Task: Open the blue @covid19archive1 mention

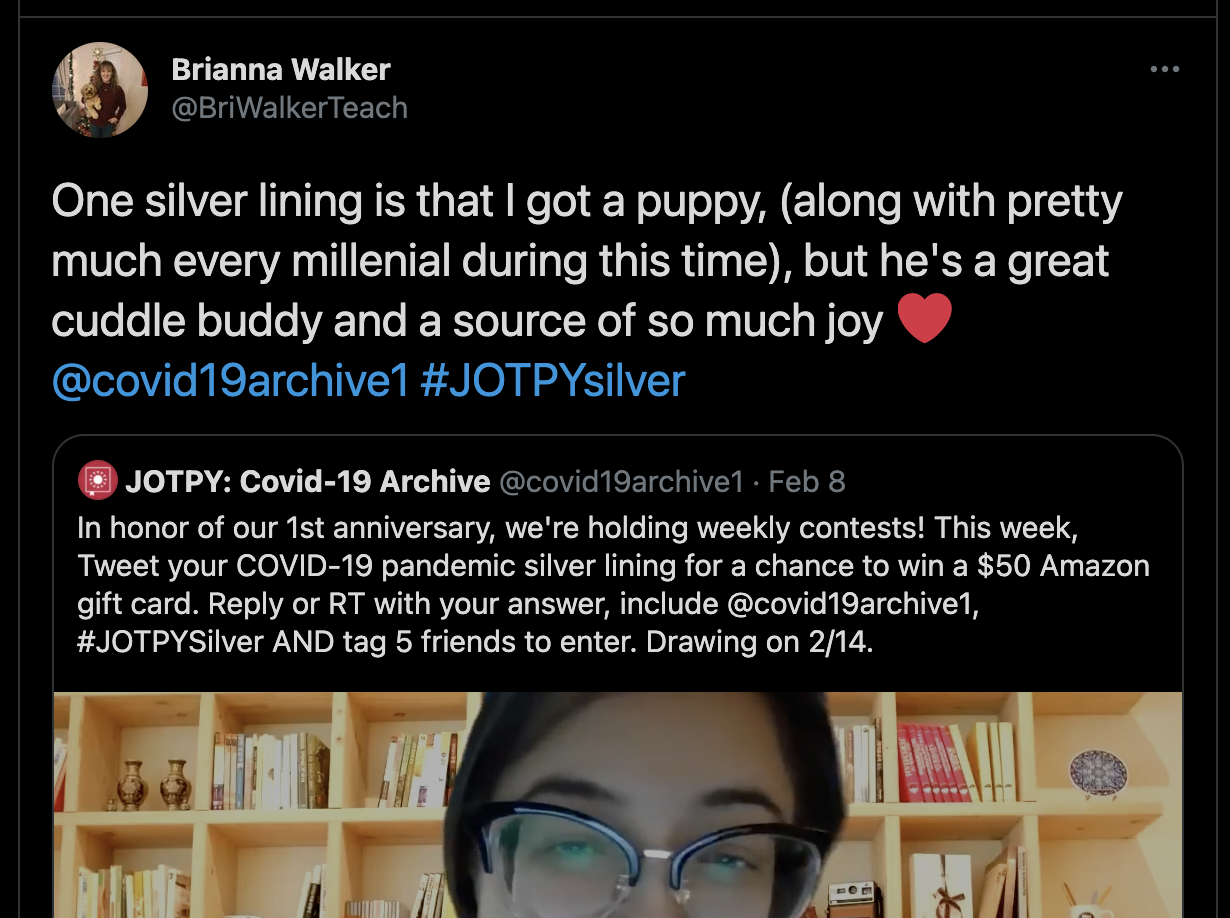Action: (230, 381)
